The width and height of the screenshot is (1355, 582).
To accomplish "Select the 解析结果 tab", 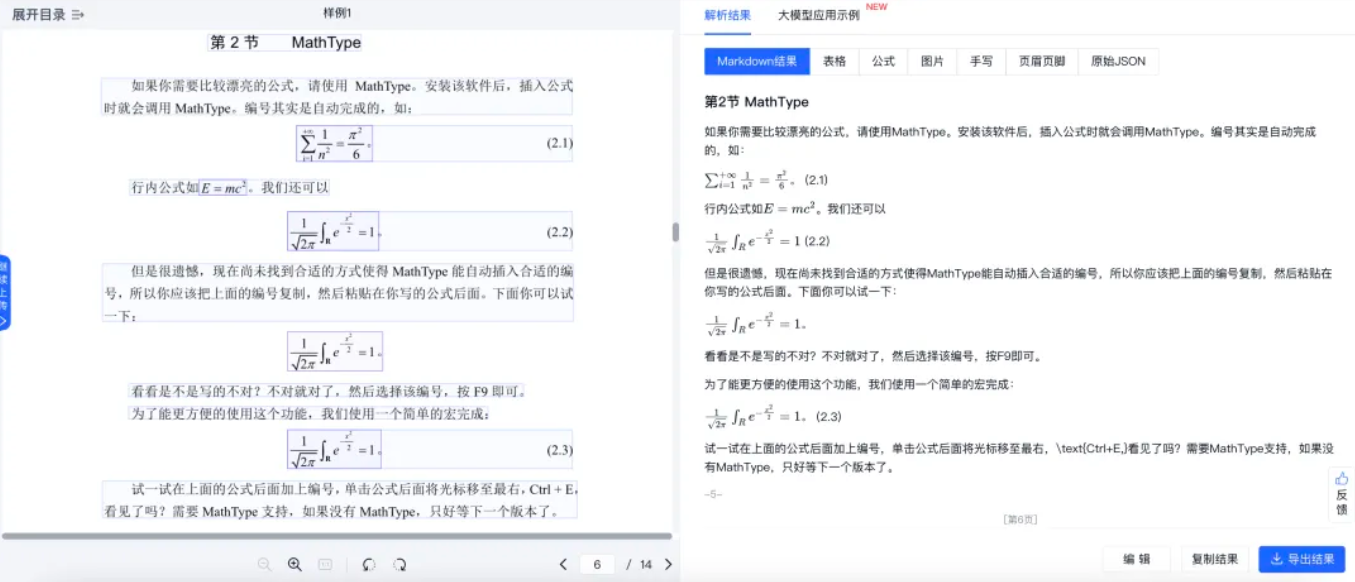I will (x=727, y=15).
